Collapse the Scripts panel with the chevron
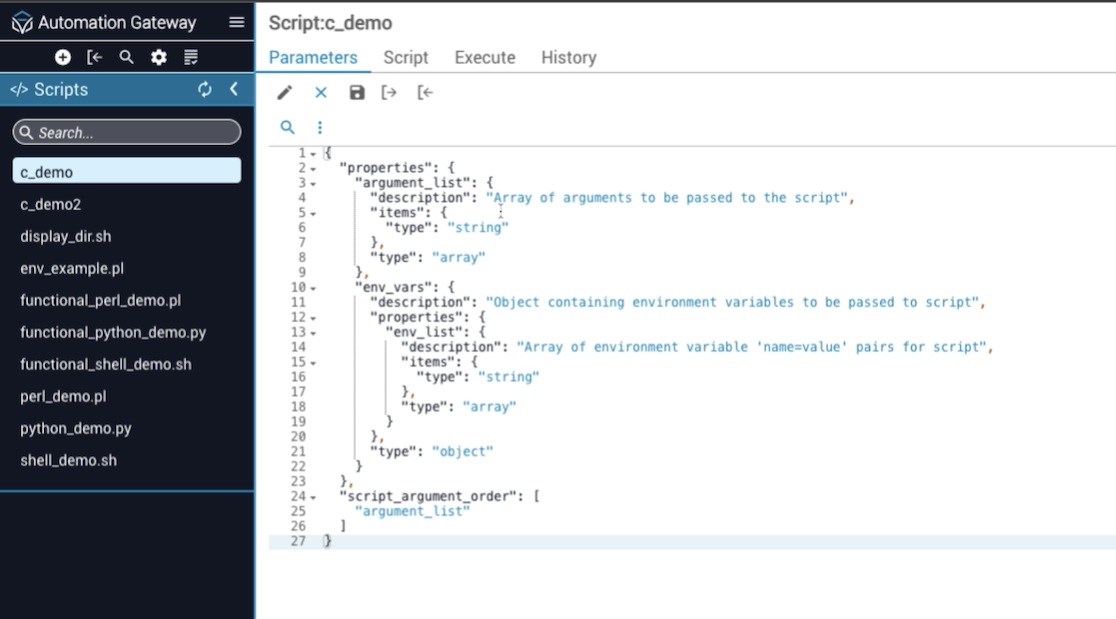 234,89
